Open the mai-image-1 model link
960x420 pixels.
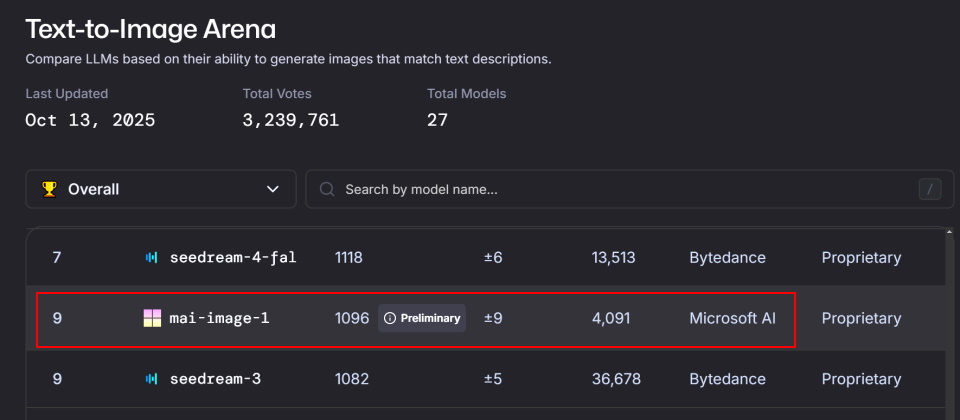point(219,319)
